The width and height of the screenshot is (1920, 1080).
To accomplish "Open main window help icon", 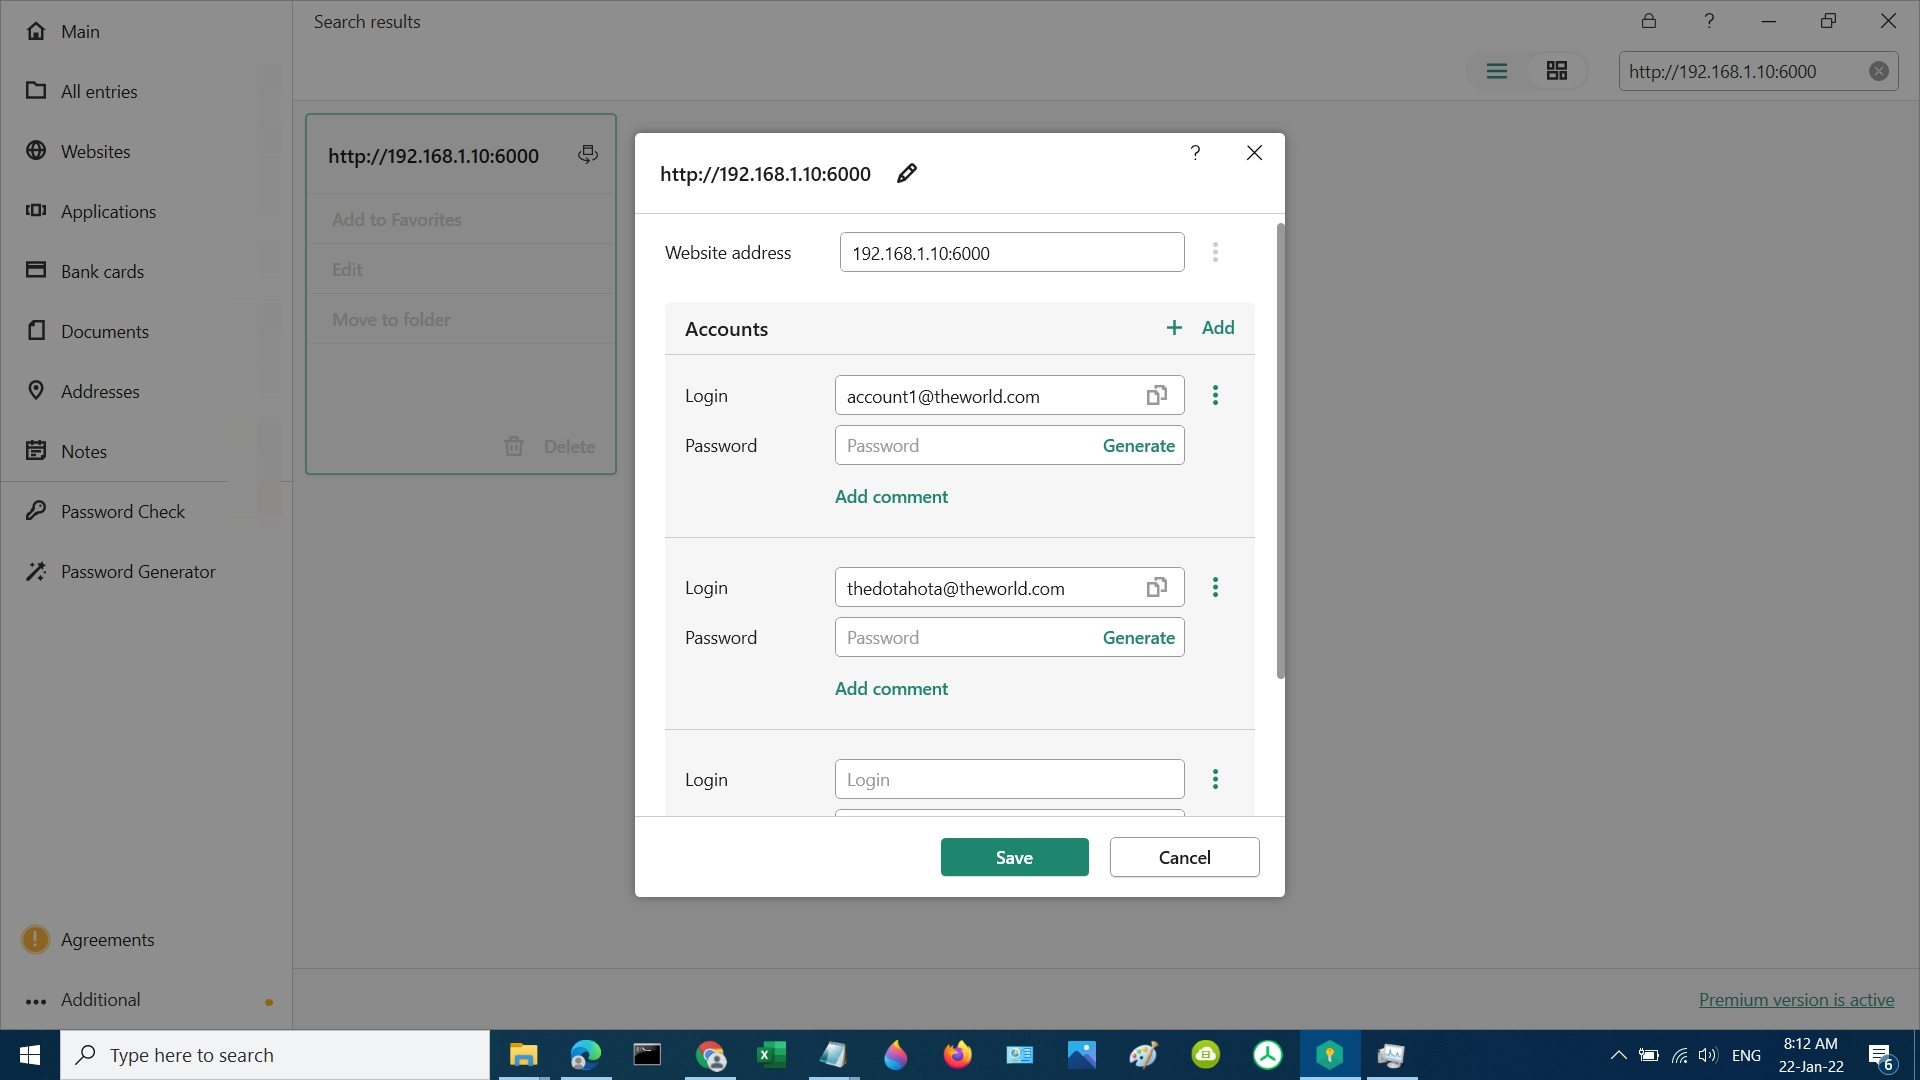I will tap(1709, 20).
